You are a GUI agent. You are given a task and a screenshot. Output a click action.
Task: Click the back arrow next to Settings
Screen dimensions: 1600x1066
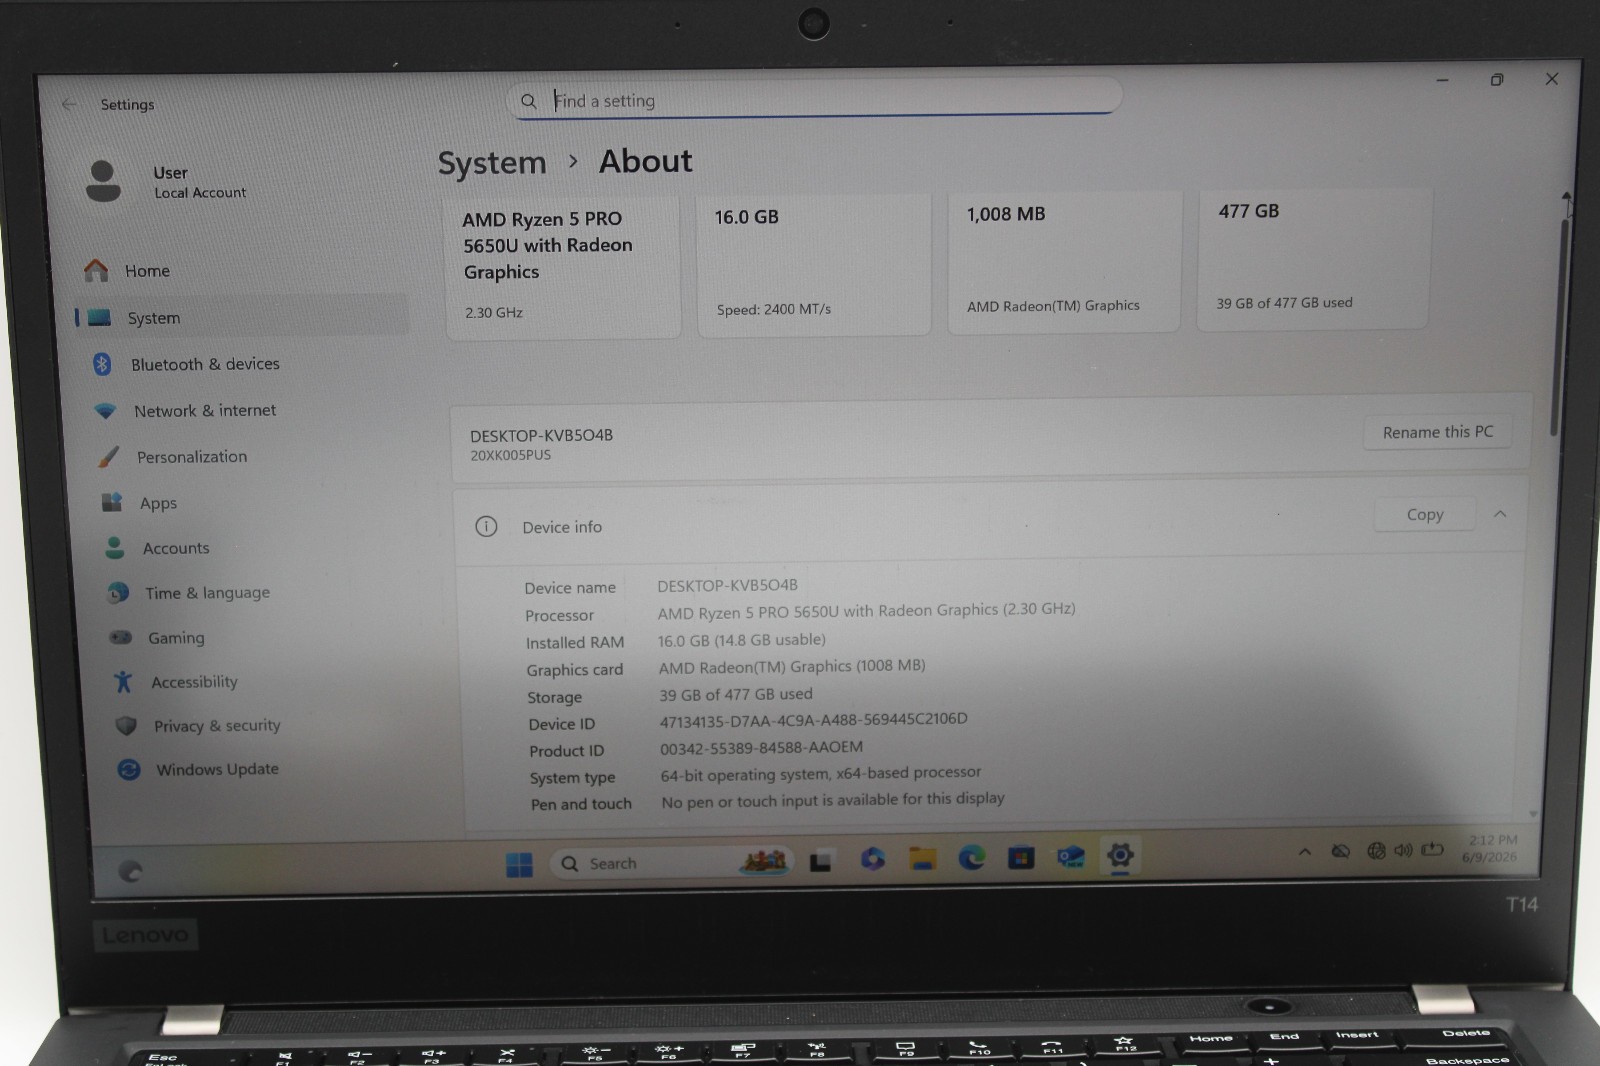pos(69,104)
